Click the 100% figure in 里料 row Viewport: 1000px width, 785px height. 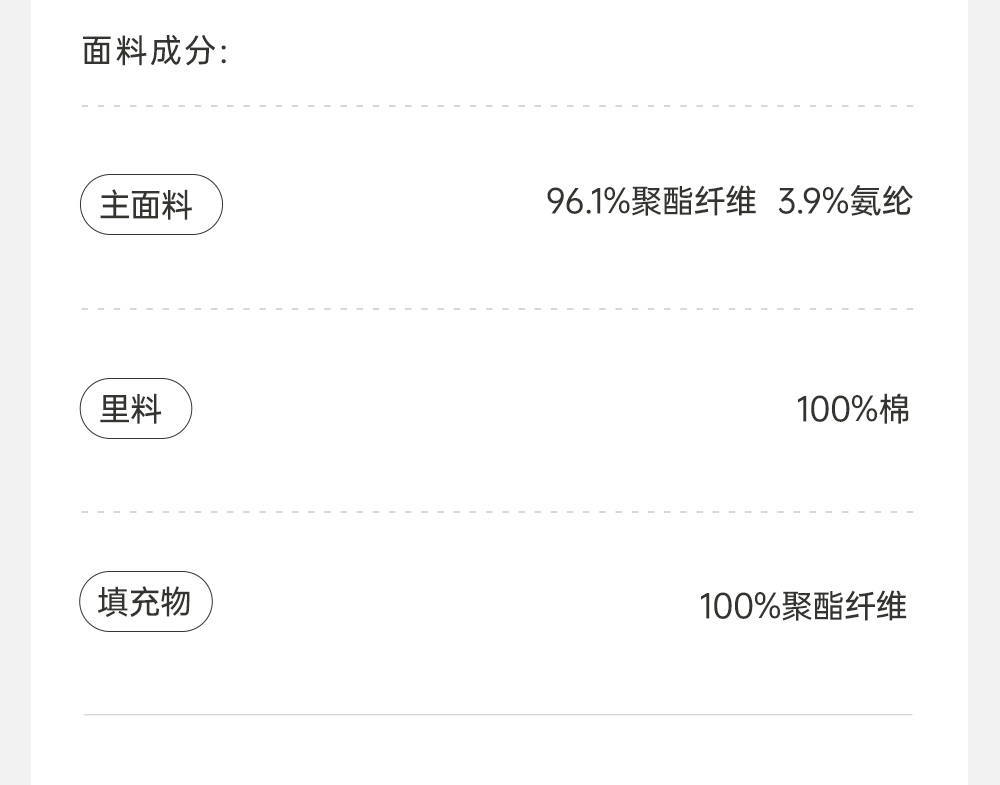(837, 409)
